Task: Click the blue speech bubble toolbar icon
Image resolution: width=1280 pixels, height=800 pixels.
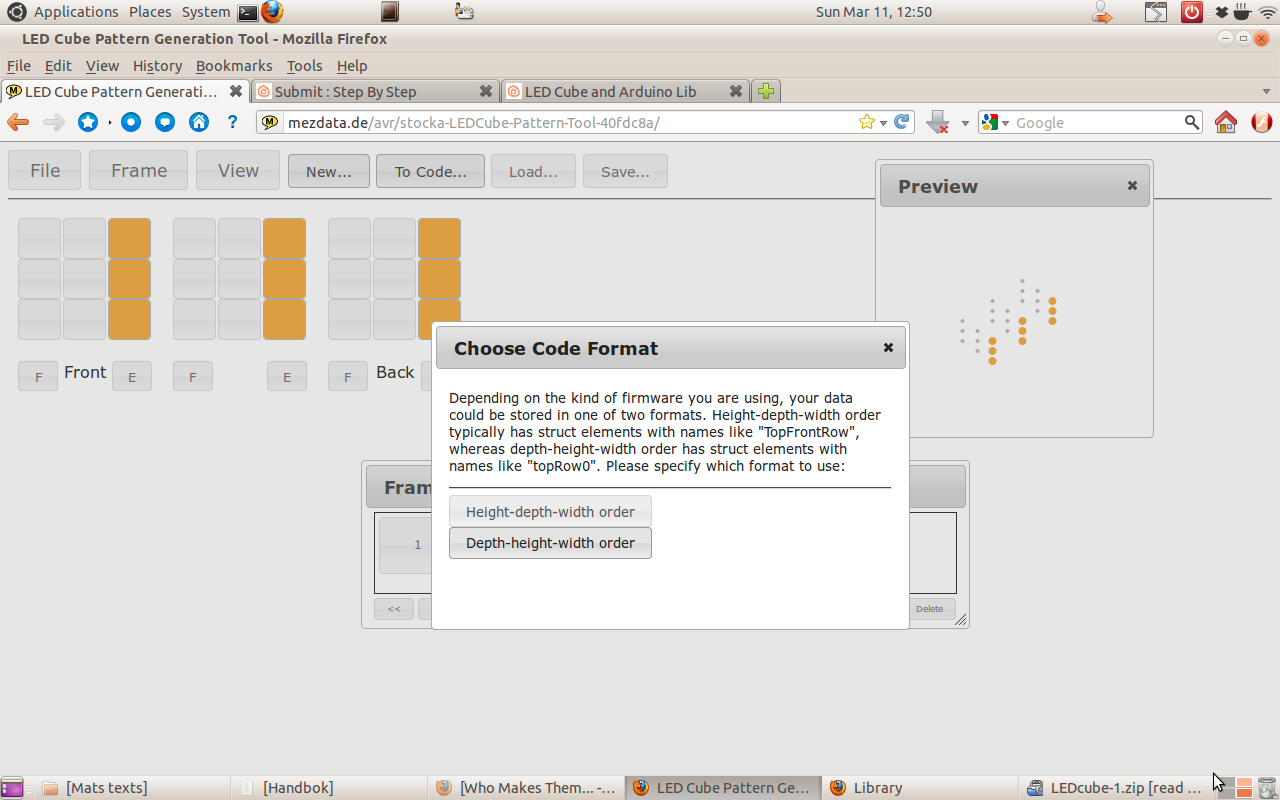Action: (x=165, y=122)
